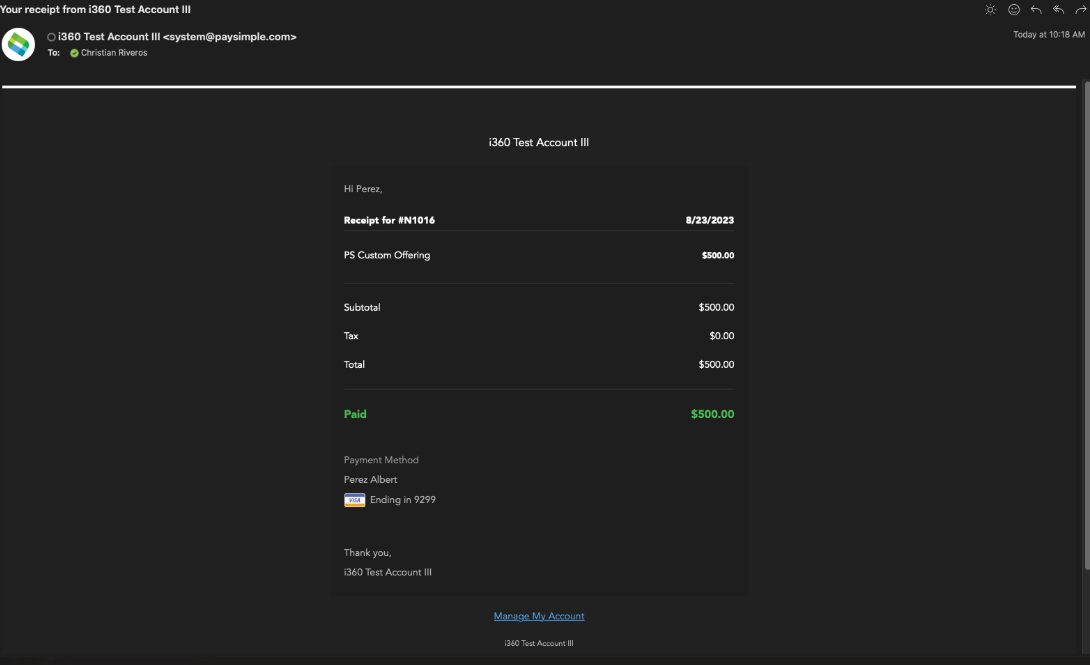This screenshot has width=1090, height=665.
Task: Select the email subject line text
Action: 95,10
